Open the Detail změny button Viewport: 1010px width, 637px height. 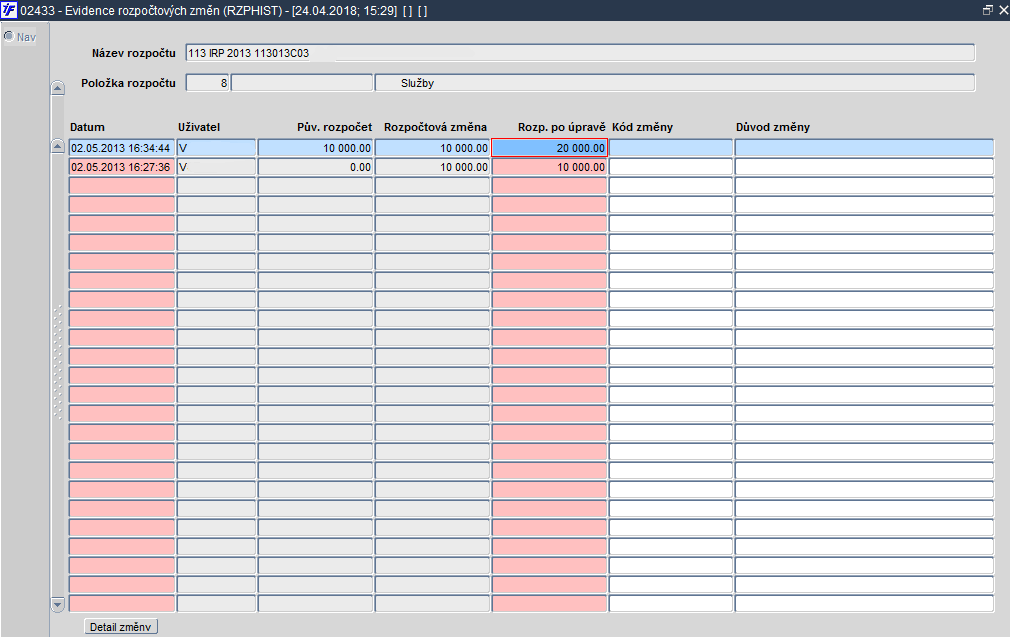[120, 627]
